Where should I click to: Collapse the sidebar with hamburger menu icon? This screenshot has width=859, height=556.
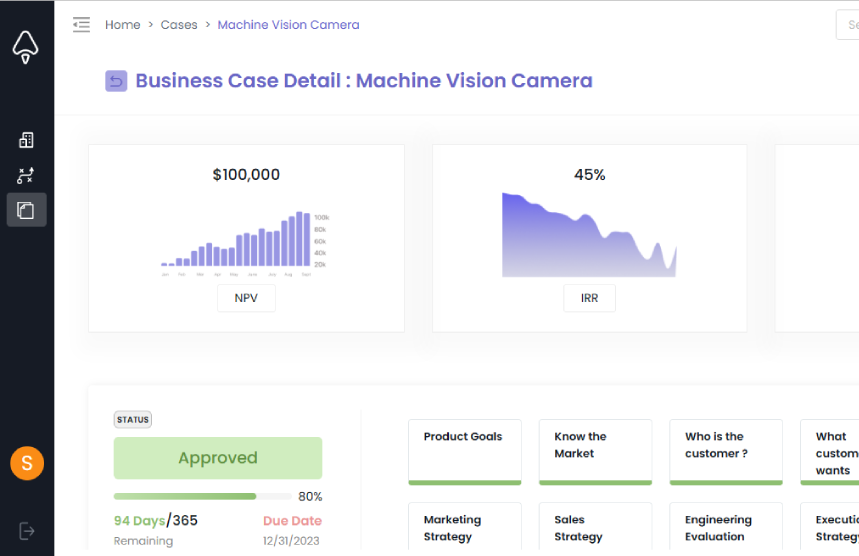pos(81,25)
